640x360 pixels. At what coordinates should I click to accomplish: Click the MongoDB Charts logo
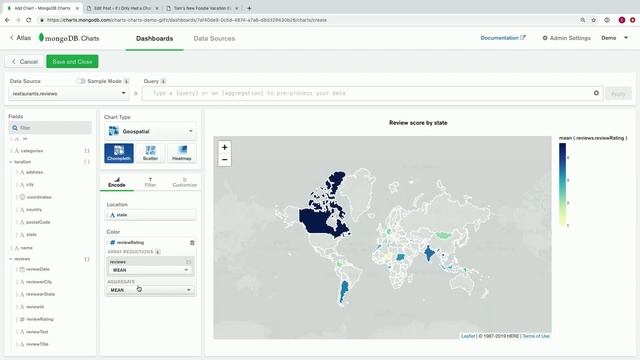point(69,38)
